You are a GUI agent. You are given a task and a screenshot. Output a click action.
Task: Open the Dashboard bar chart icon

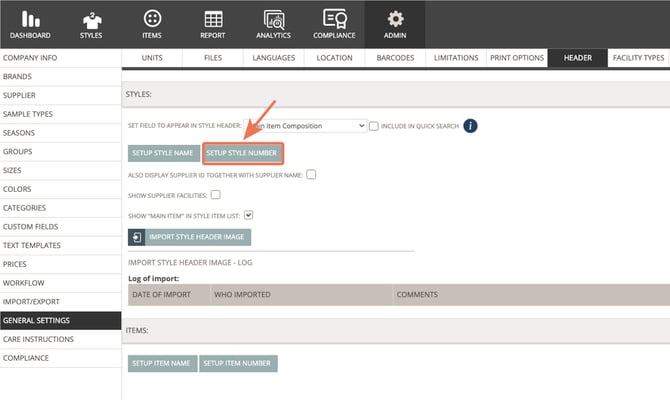tap(30, 18)
